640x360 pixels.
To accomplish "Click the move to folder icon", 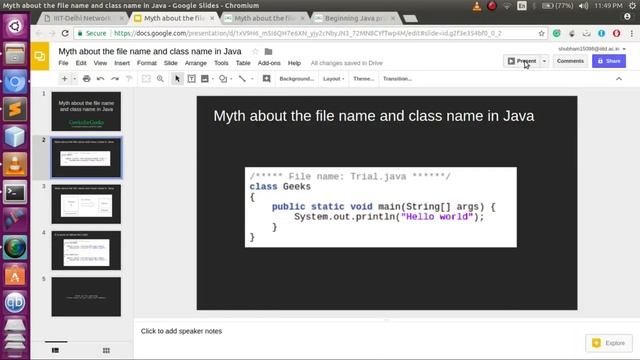I will pos(268,51).
